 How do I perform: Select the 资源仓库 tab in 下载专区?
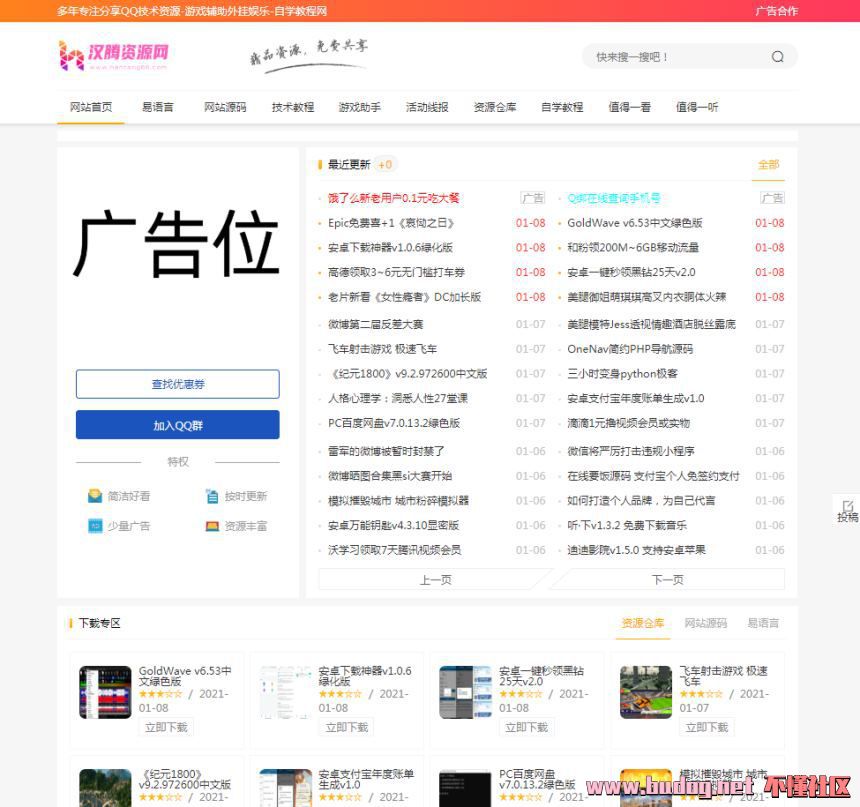tap(643, 623)
